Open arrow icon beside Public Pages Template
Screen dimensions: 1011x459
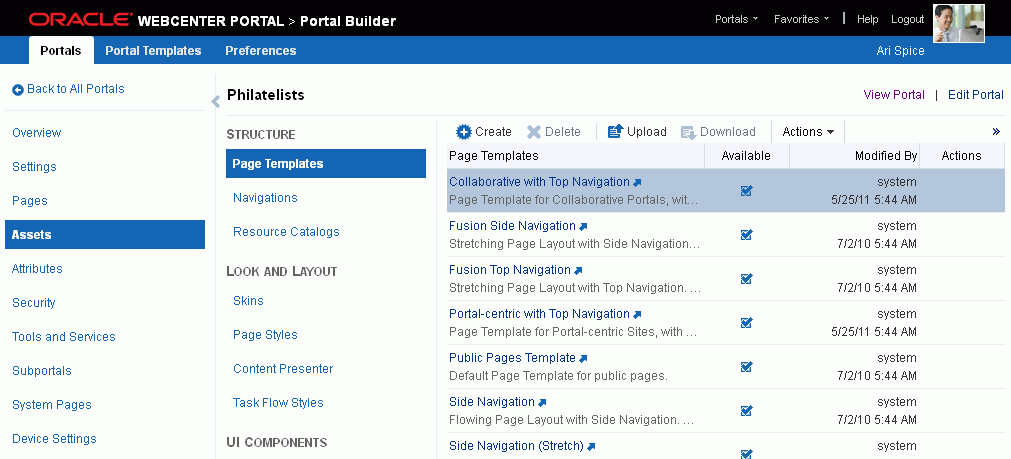[x=583, y=358]
